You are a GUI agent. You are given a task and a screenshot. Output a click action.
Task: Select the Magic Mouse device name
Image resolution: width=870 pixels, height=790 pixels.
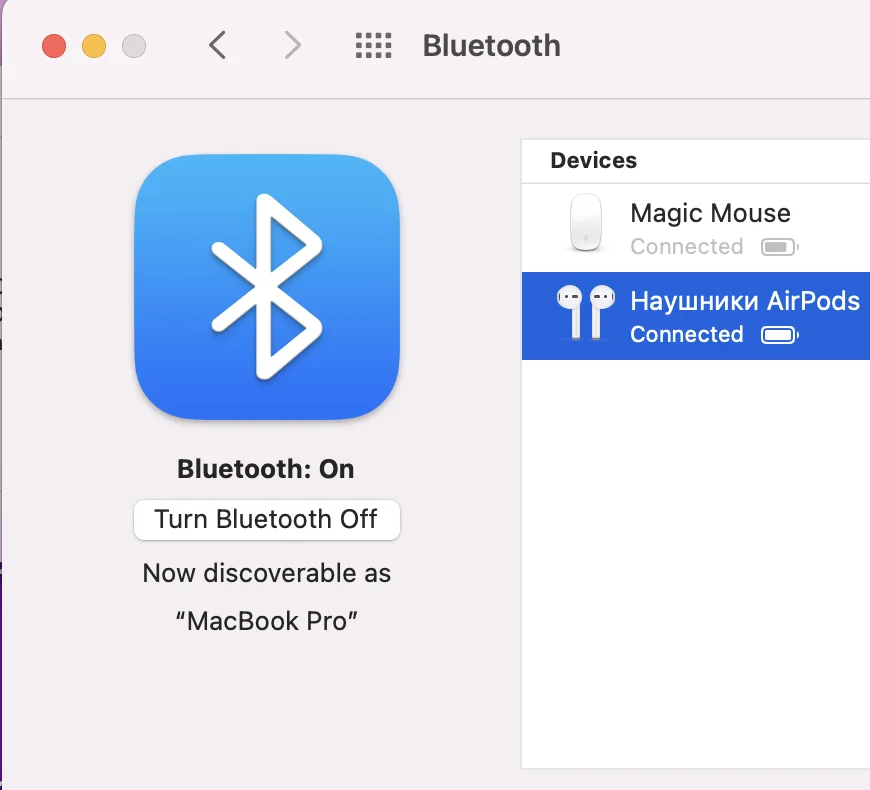point(710,213)
